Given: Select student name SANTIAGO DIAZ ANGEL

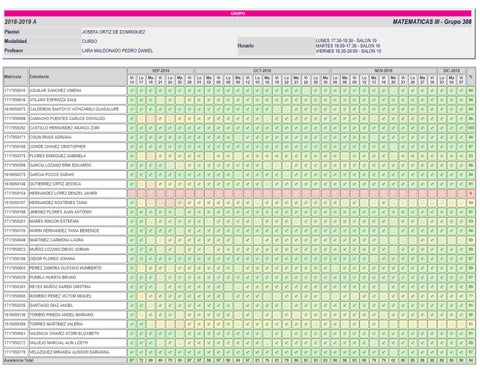Looking at the screenshot, I should 51,305.
